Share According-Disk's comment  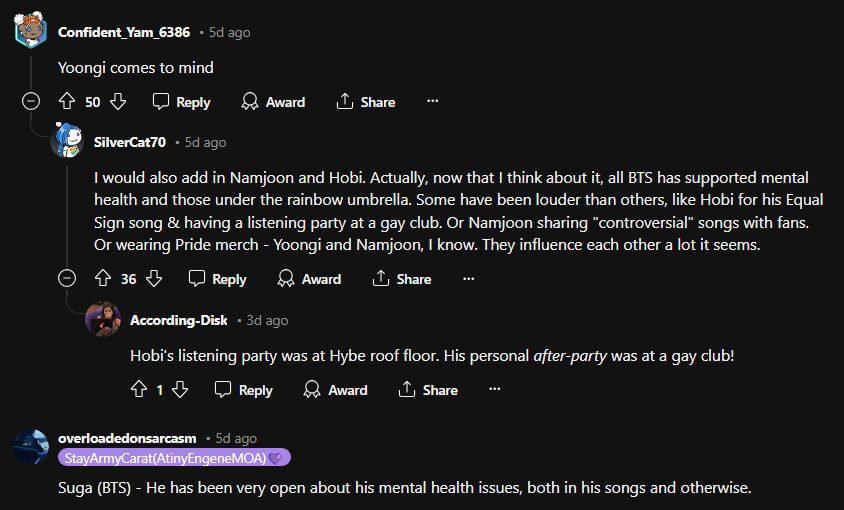click(428, 390)
